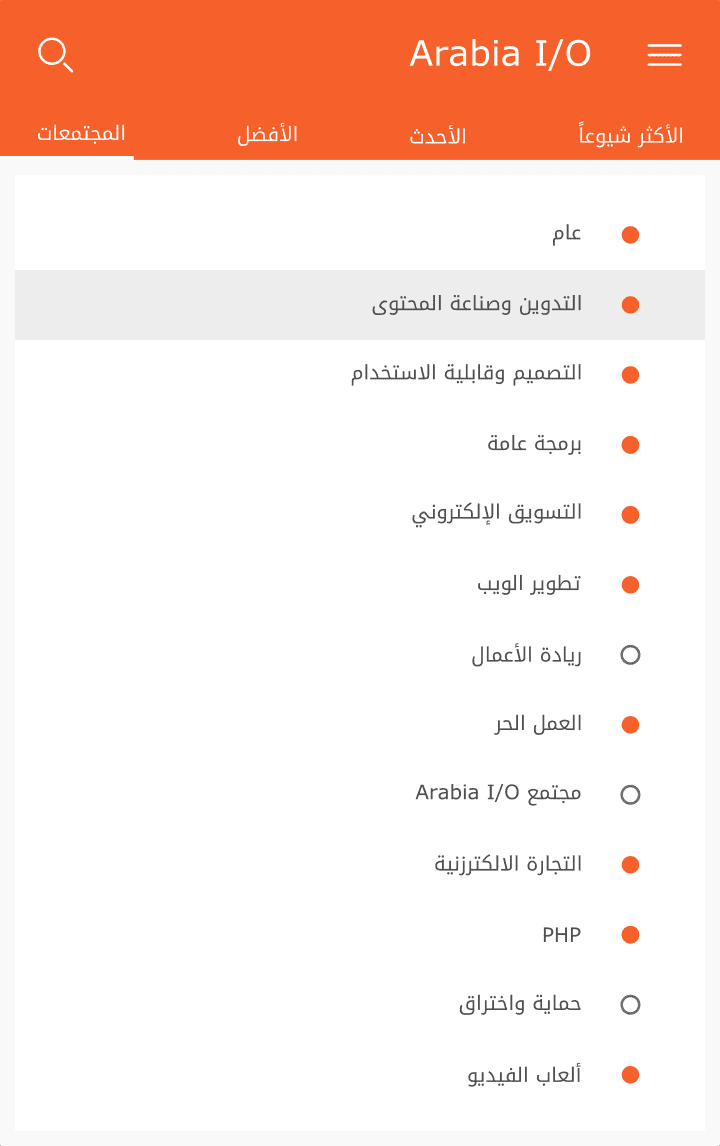Open the search magnifier icon
Viewport: 720px width, 1146px height.
(55, 55)
